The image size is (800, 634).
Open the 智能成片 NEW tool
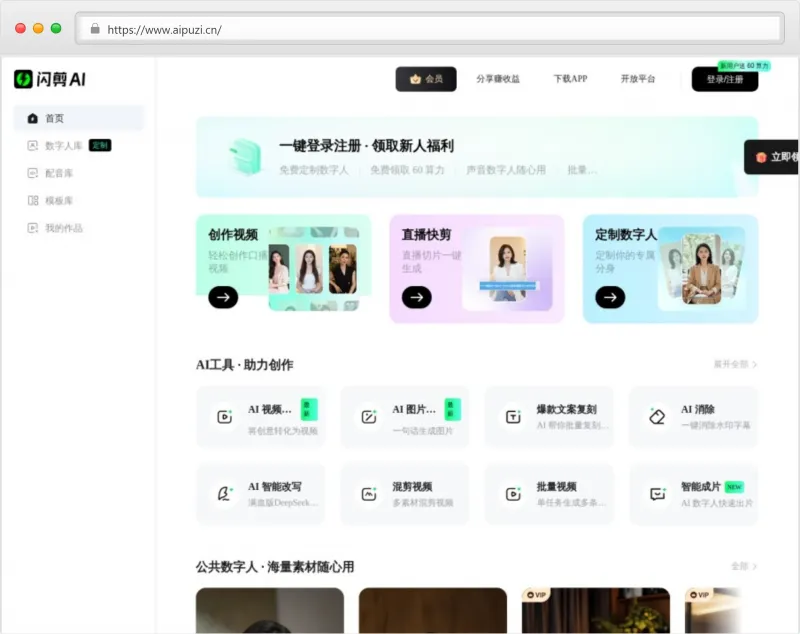click(656, 494)
